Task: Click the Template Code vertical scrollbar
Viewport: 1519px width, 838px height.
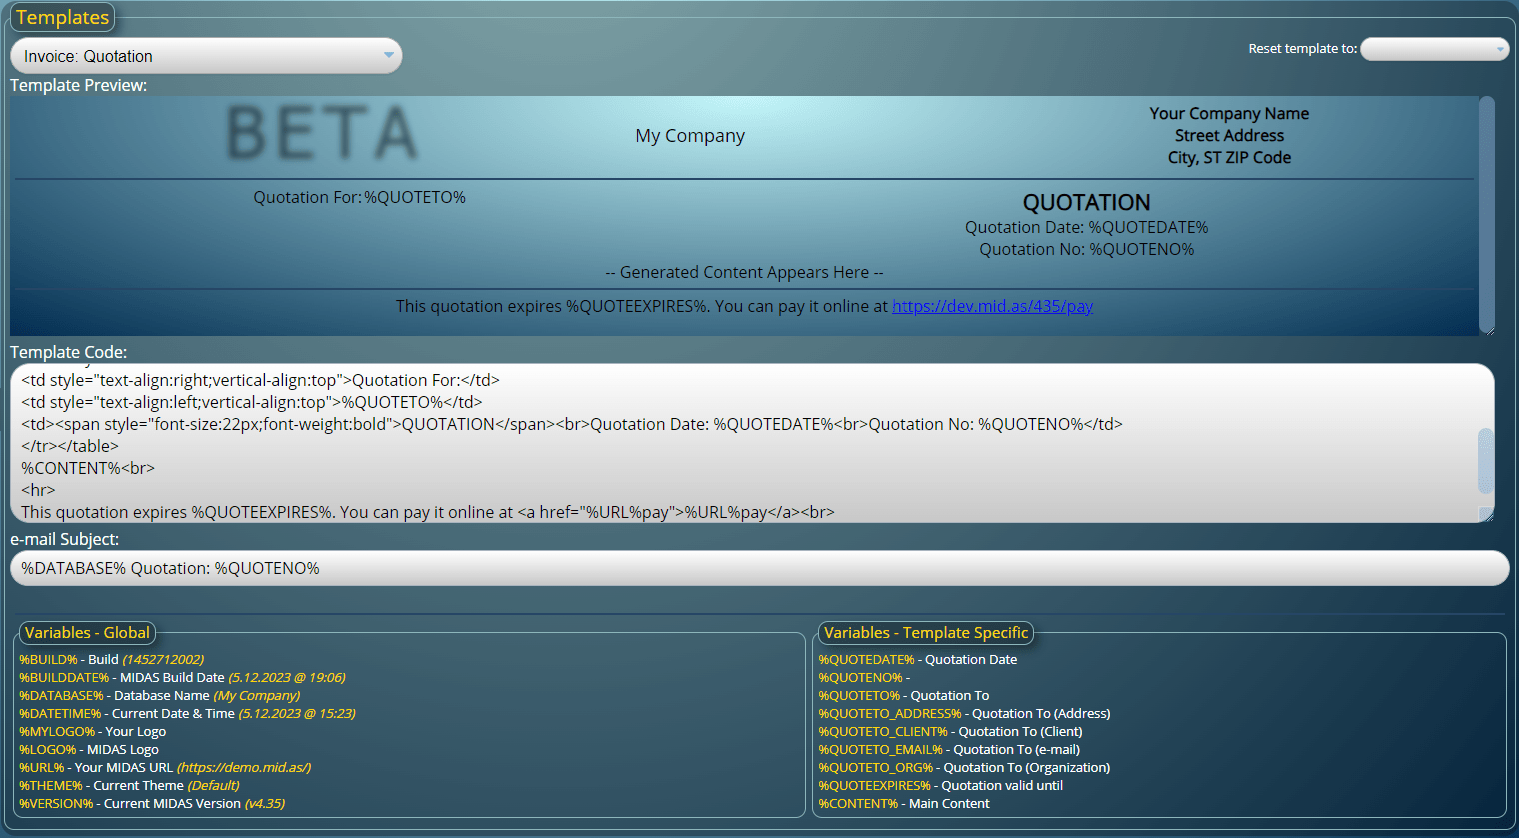Action: click(x=1486, y=460)
